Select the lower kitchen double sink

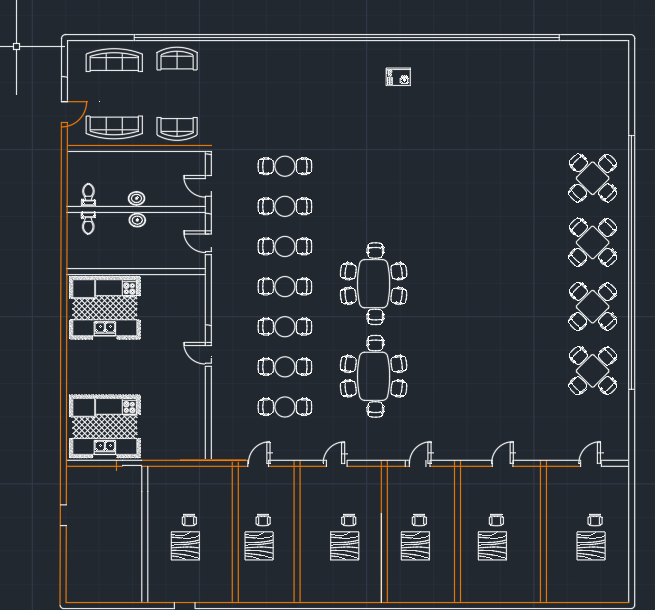(105, 446)
